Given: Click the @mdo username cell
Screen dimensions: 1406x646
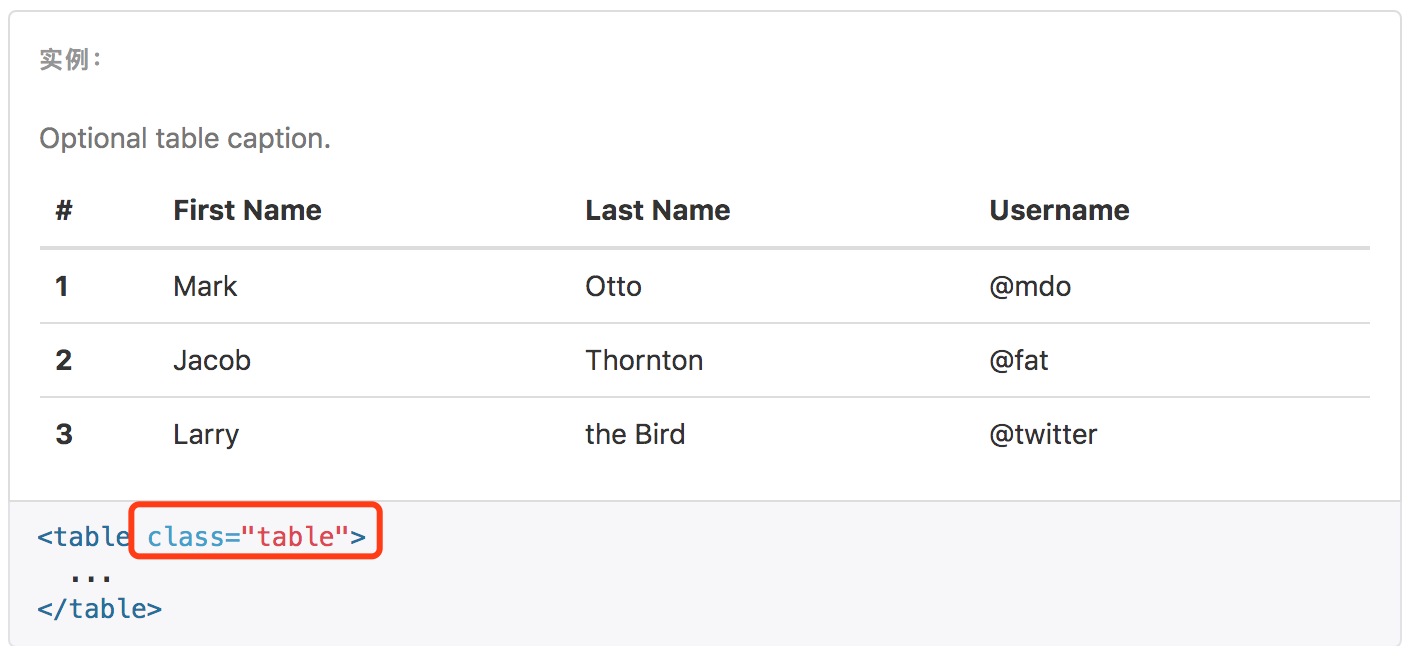Looking at the screenshot, I should [x=1030, y=287].
